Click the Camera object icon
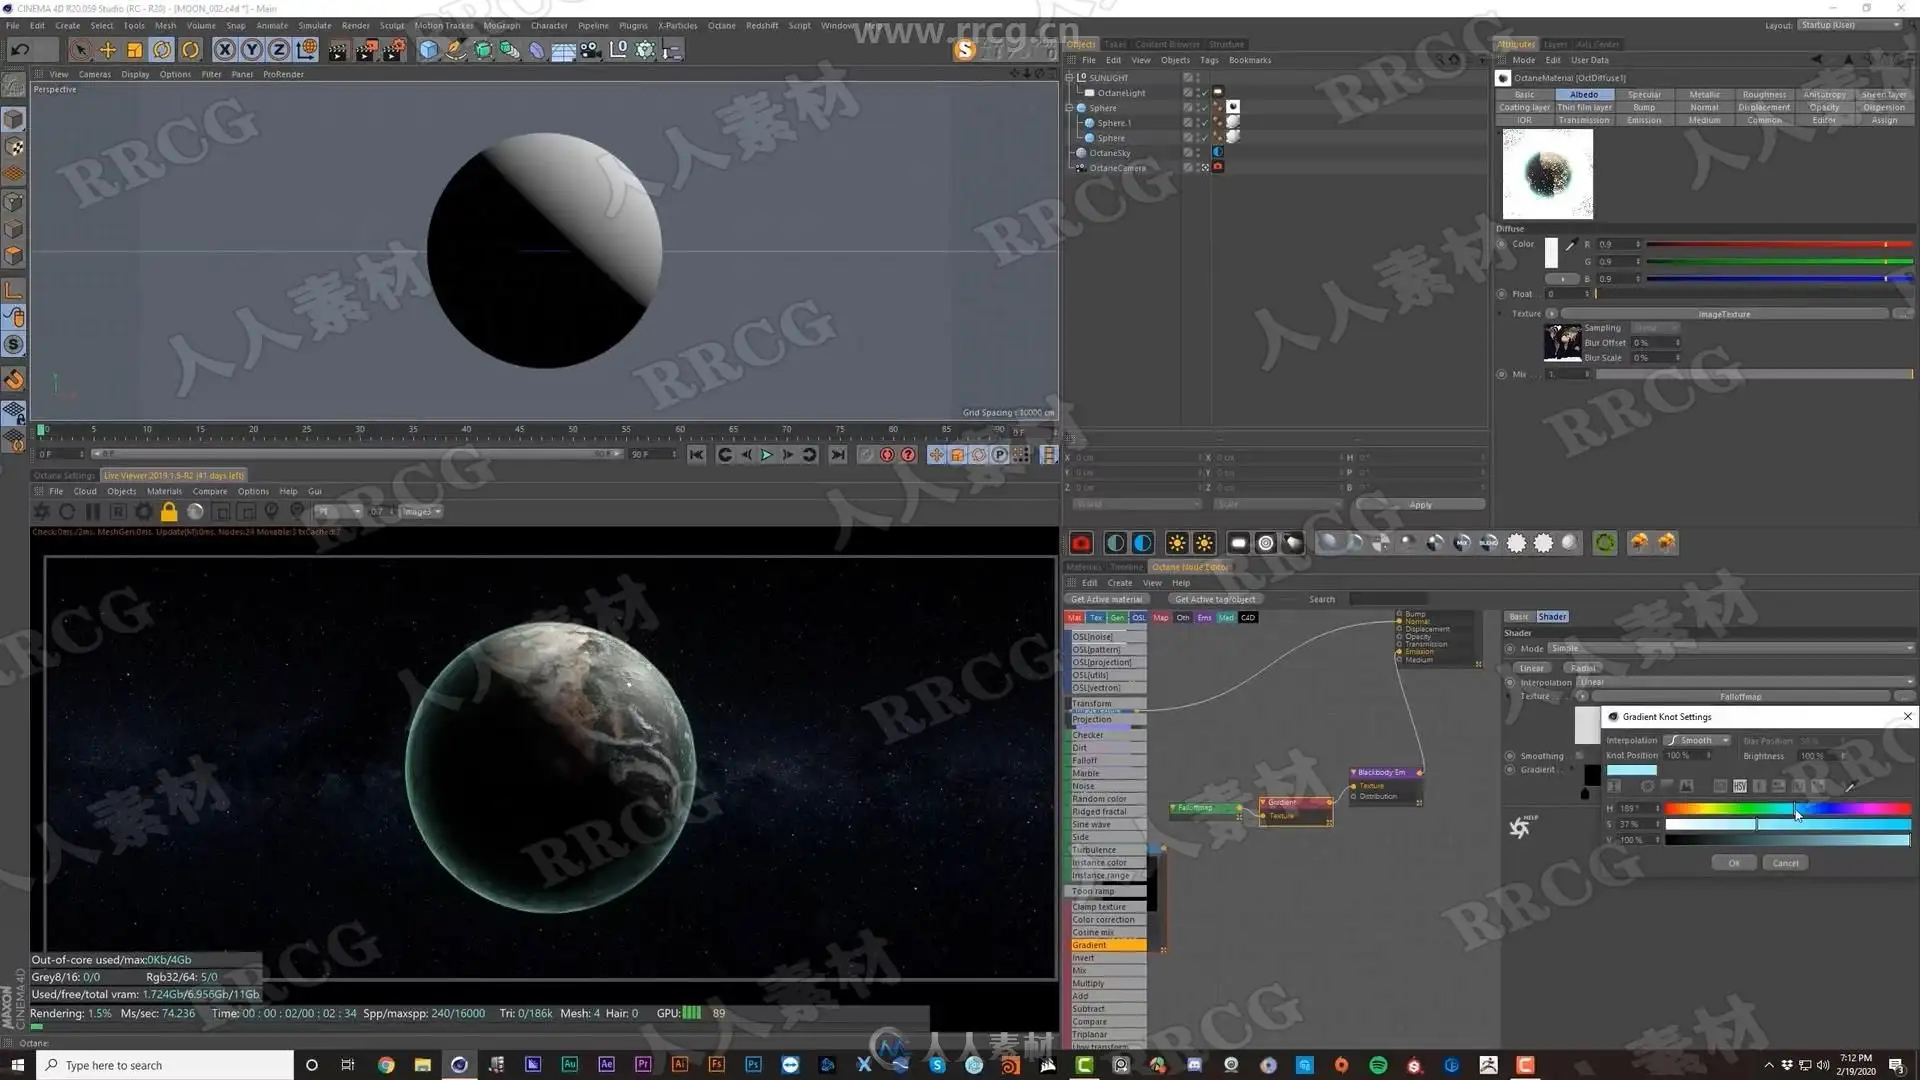Image resolution: width=1920 pixels, height=1080 pixels. coord(591,50)
